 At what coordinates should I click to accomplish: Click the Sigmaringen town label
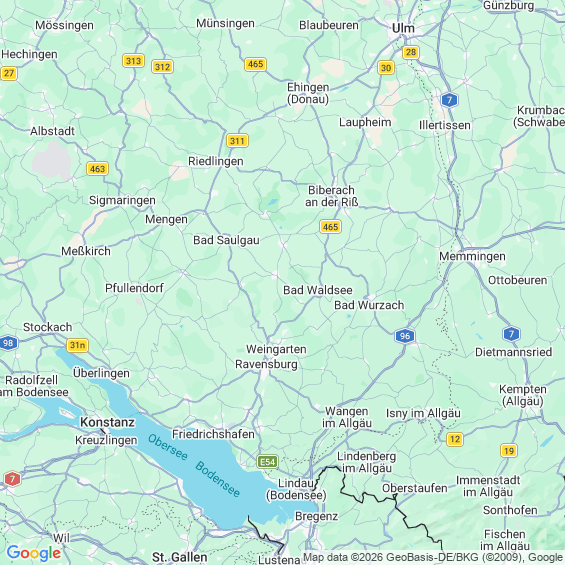click(x=122, y=200)
